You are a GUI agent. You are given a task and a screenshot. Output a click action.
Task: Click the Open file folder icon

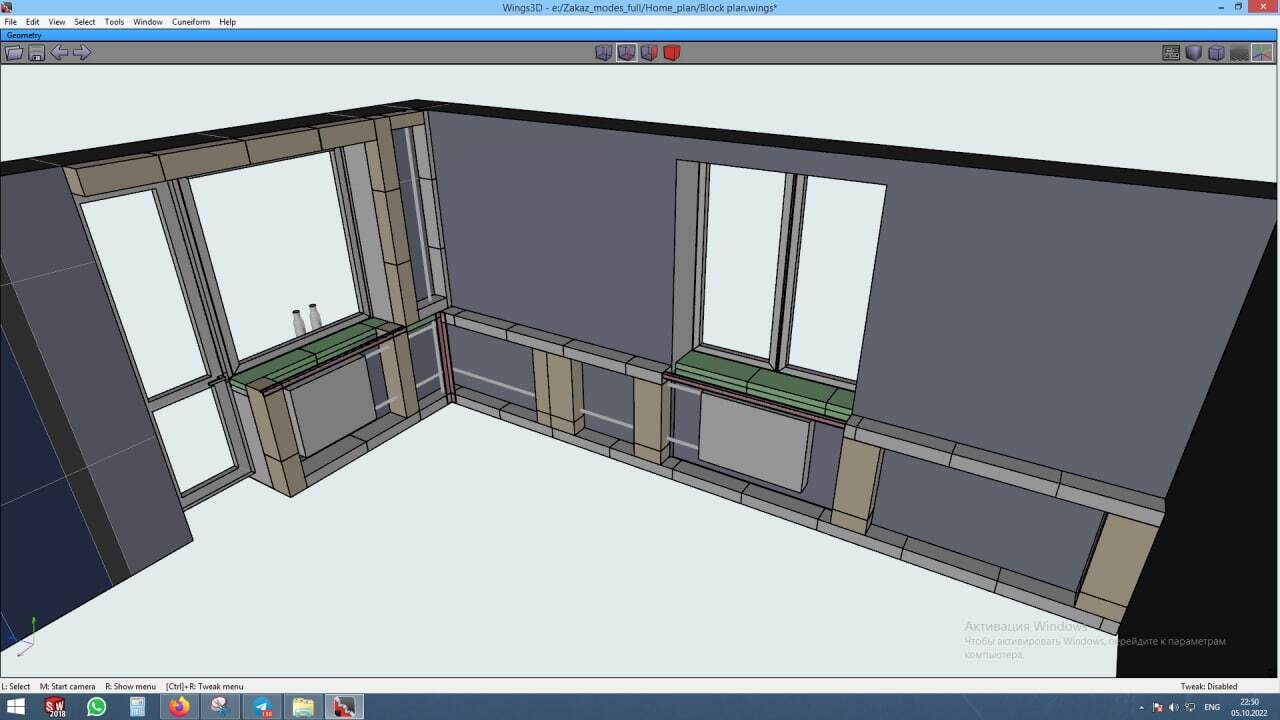14,53
